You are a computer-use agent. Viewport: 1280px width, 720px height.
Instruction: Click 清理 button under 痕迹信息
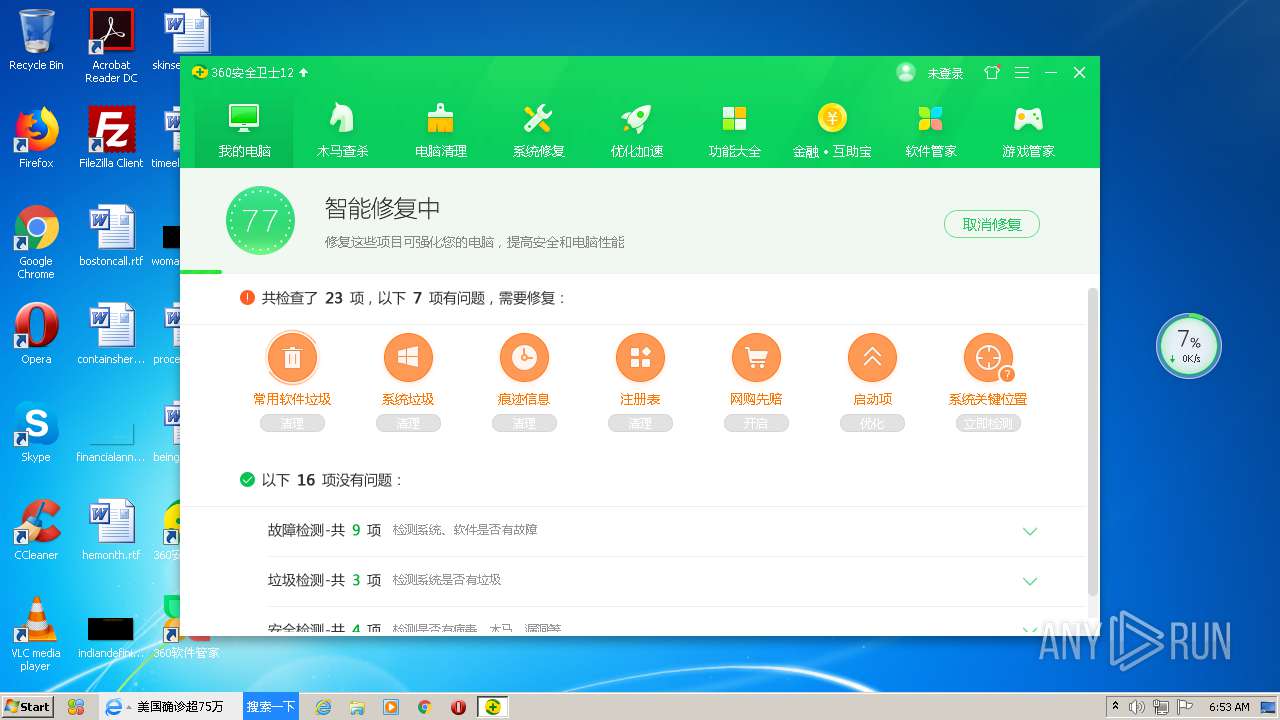coord(524,423)
